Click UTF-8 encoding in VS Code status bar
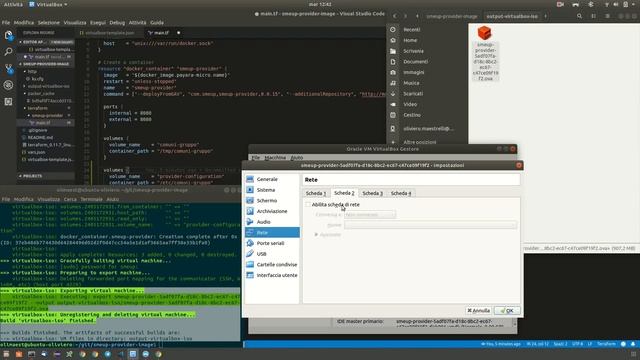The height and width of the screenshot is (360, 640). pyautogui.click(x=578, y=344)
